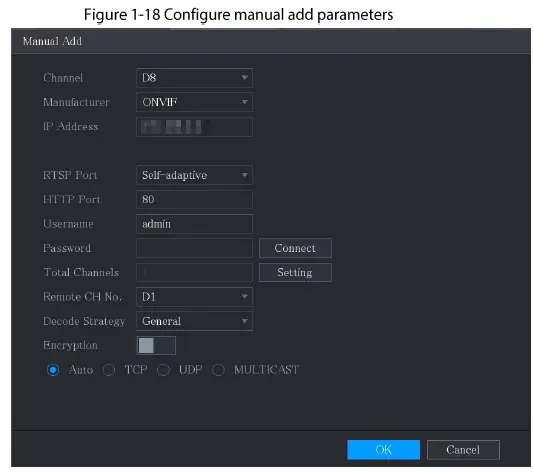Click the Total Channels field

click(194, 272)
